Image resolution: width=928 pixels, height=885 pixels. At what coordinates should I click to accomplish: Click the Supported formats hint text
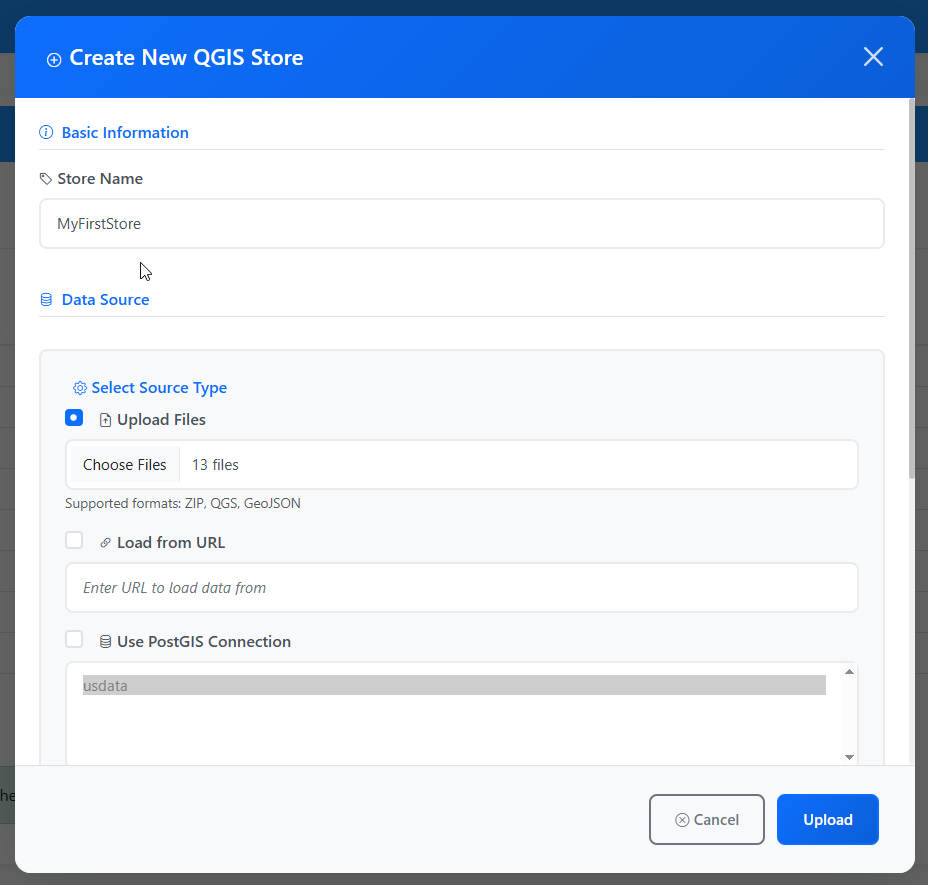pos(183,503)
